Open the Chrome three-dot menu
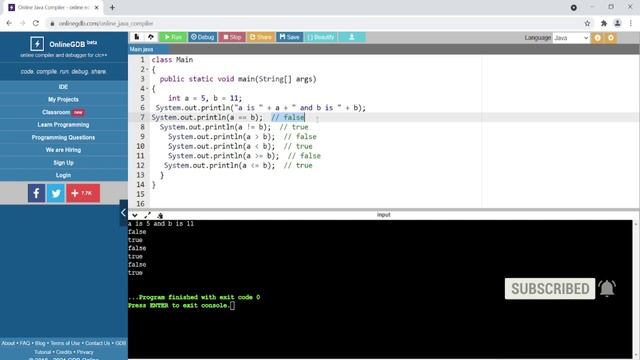 [x=631, y=24]
